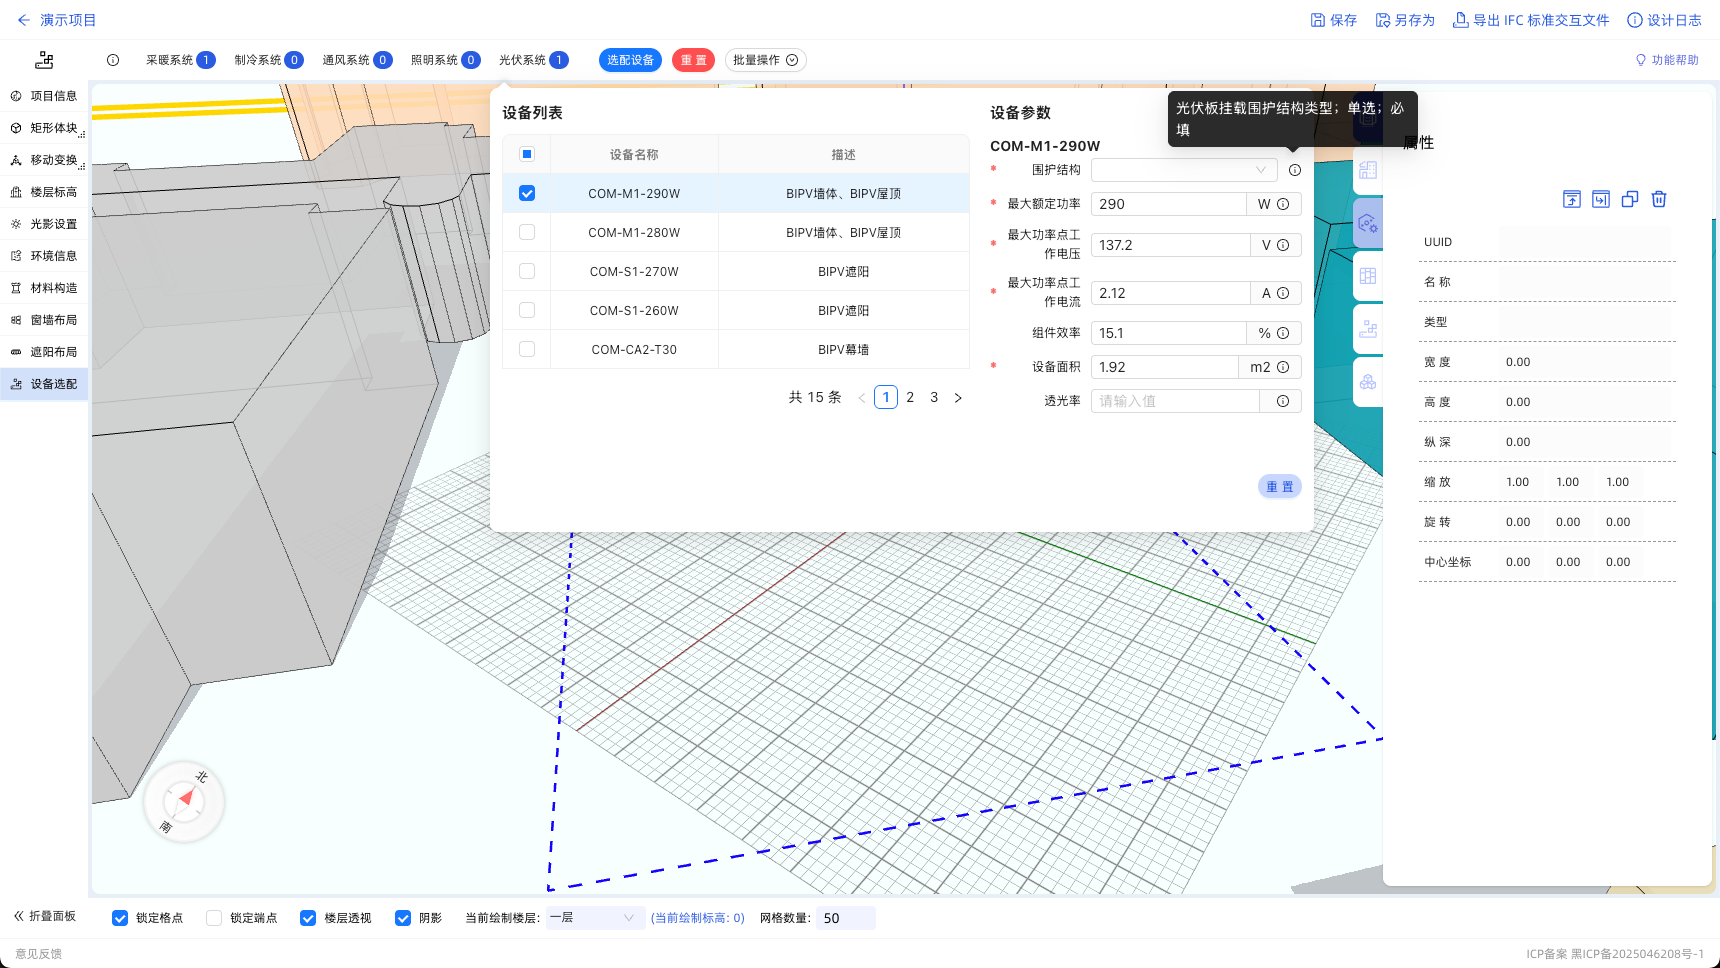
Task: Click the 导出 IFC 标准交互文件 export icon
Action: pos(1461,20)
